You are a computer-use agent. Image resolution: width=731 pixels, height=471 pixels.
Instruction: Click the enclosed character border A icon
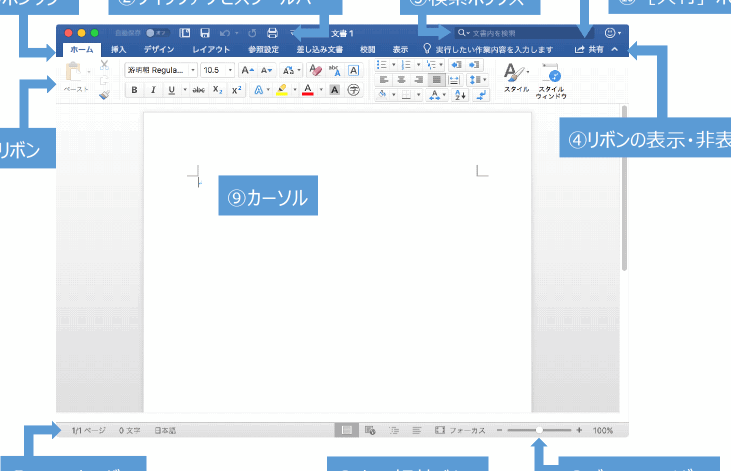pyautogui.click(x=354, y=70)
